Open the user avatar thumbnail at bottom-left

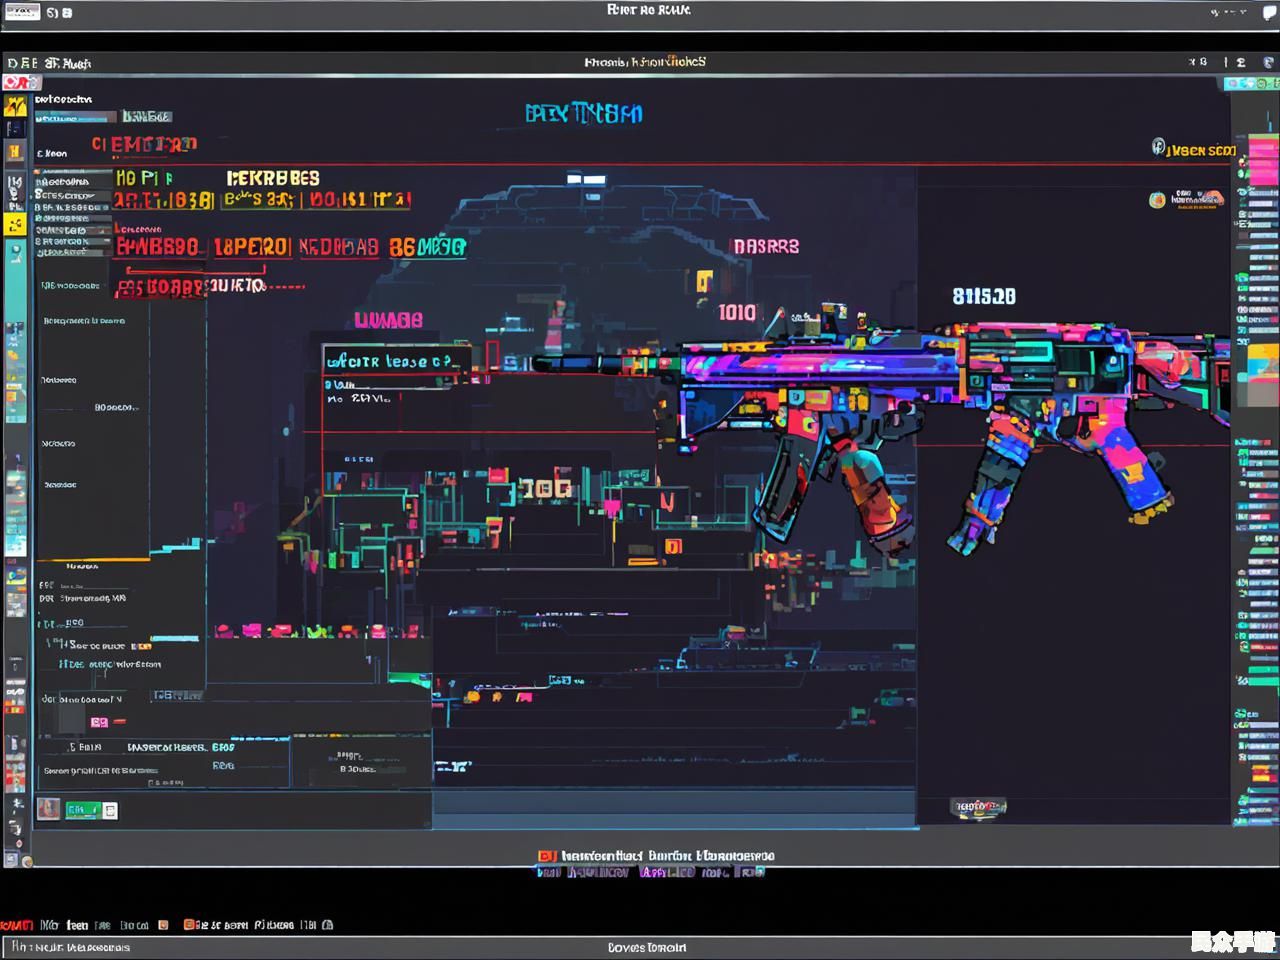click(48, 808)
